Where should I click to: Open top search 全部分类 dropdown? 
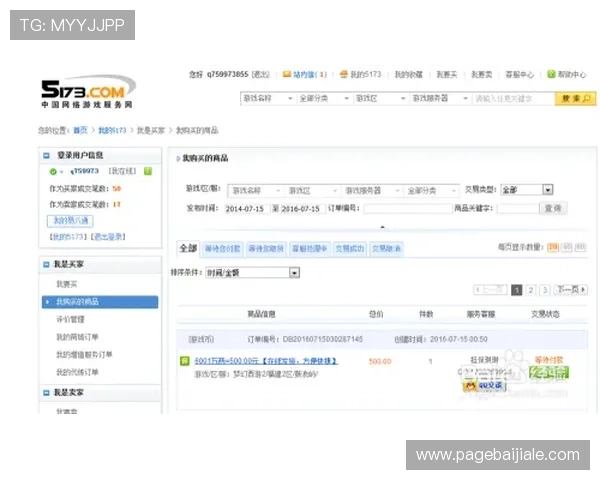coord(324,99)
